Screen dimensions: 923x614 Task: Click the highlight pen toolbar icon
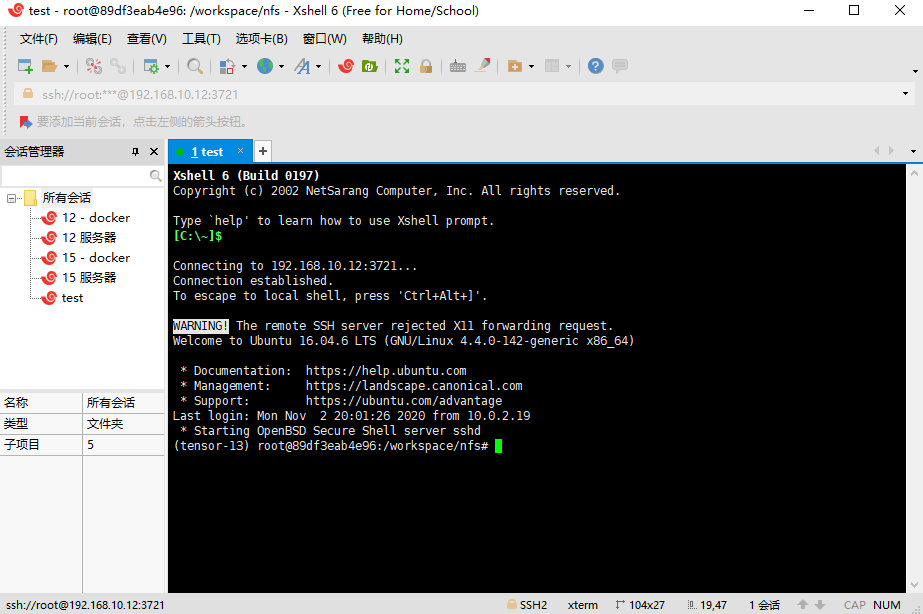(x=482, y=66)
